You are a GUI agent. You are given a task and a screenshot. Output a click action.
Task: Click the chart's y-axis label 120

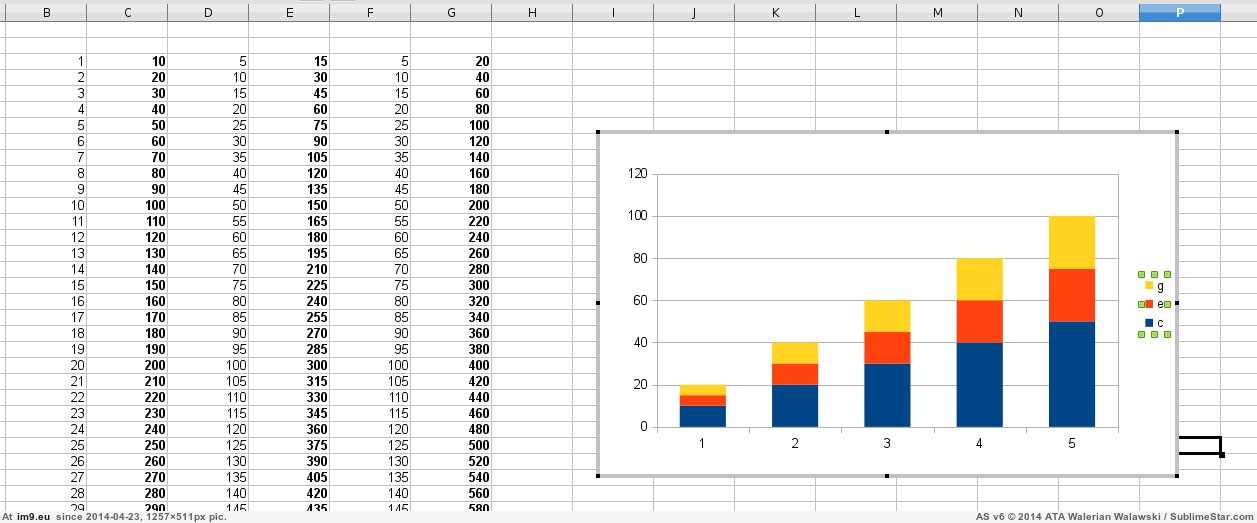pyautogui.click(x=636, y=174)
